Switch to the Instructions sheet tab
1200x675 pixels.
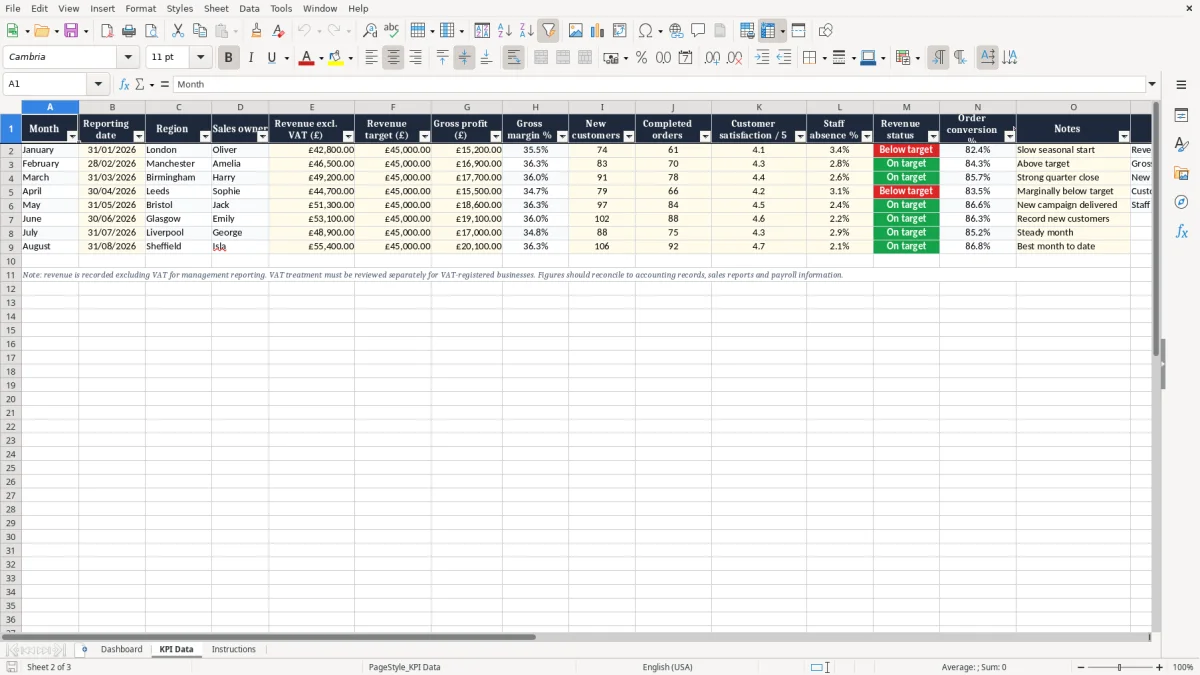pyautogui.click(x=234, y=650)
